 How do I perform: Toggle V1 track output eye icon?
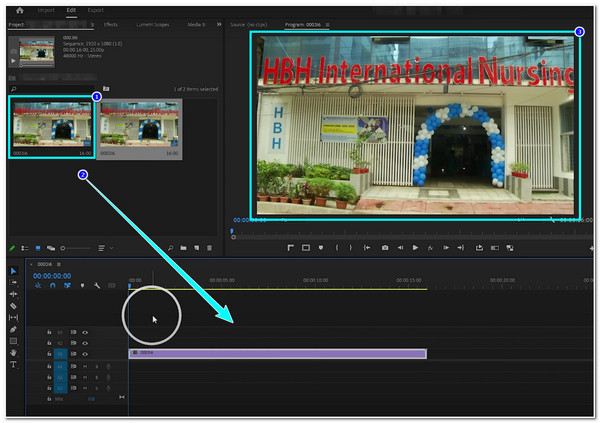click(85, 354)
